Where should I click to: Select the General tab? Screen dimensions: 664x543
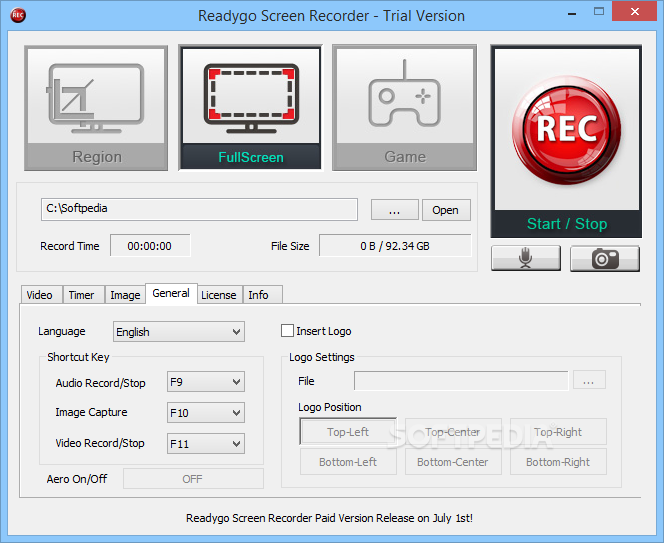point(171,294)
